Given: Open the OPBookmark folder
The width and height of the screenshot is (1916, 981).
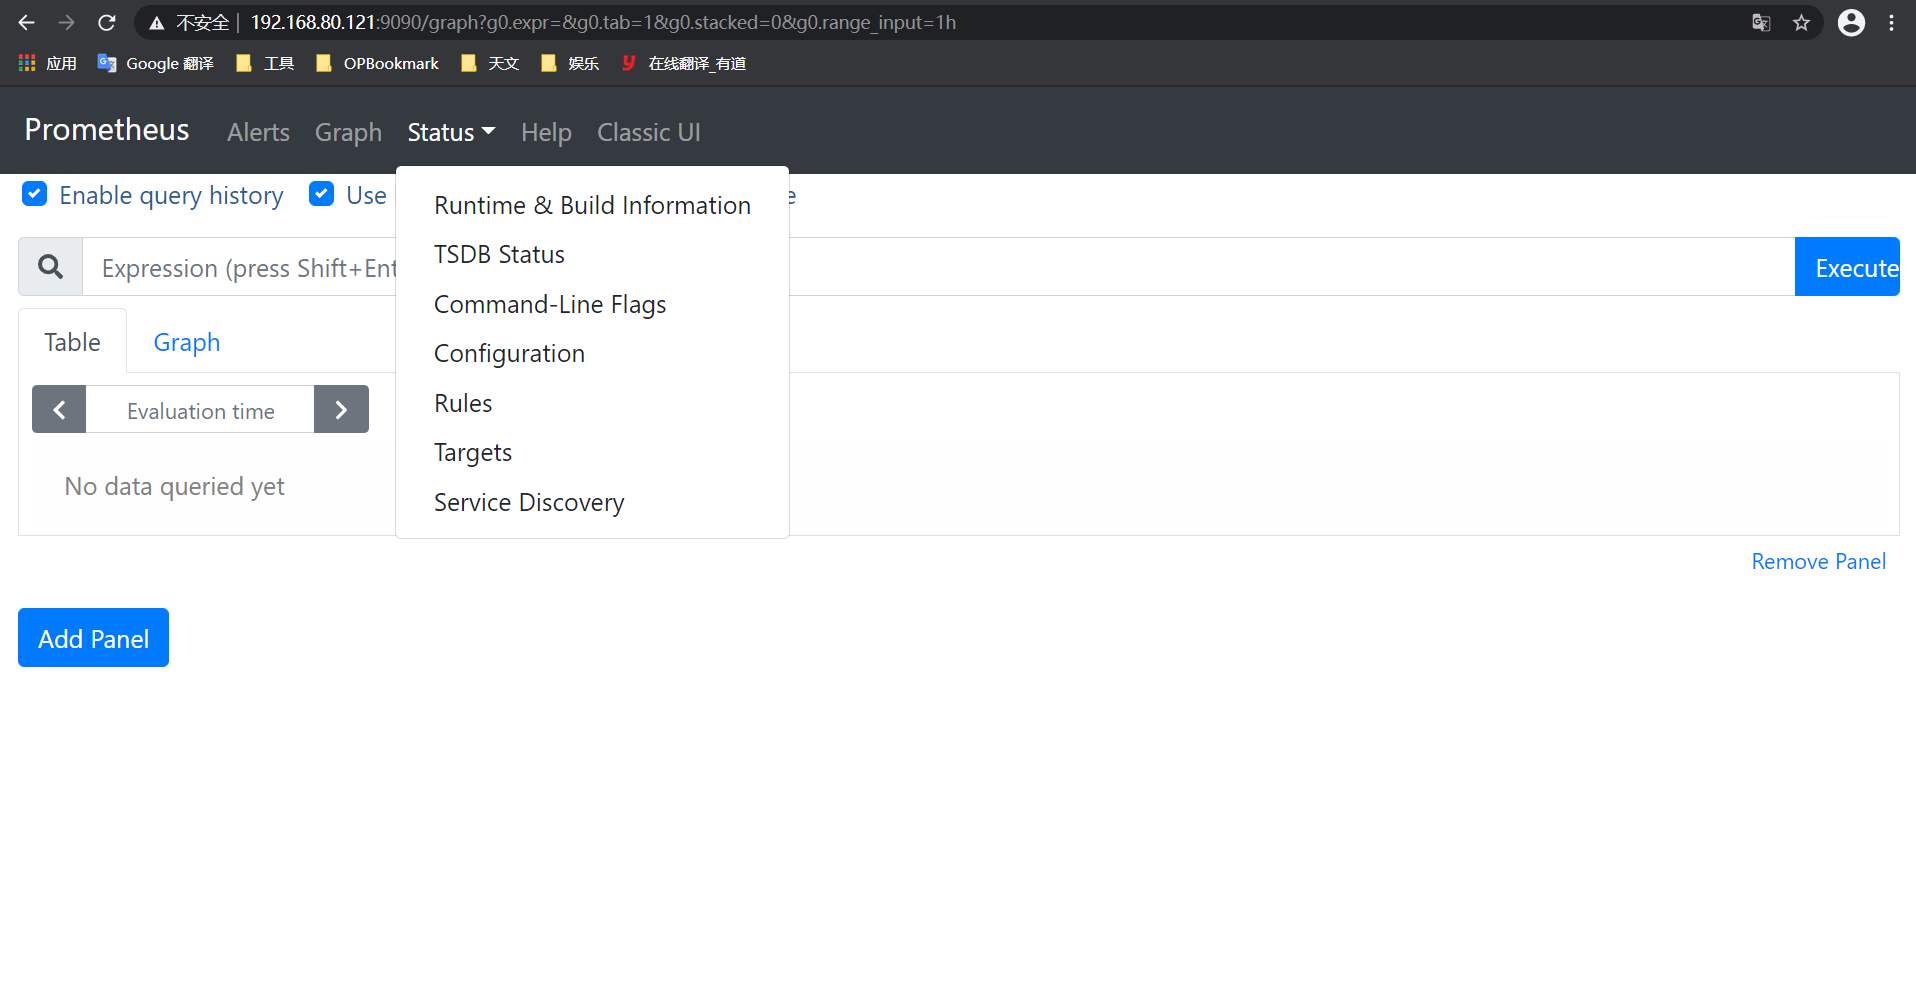Looking at the screenshot, I should pos(377,63).
